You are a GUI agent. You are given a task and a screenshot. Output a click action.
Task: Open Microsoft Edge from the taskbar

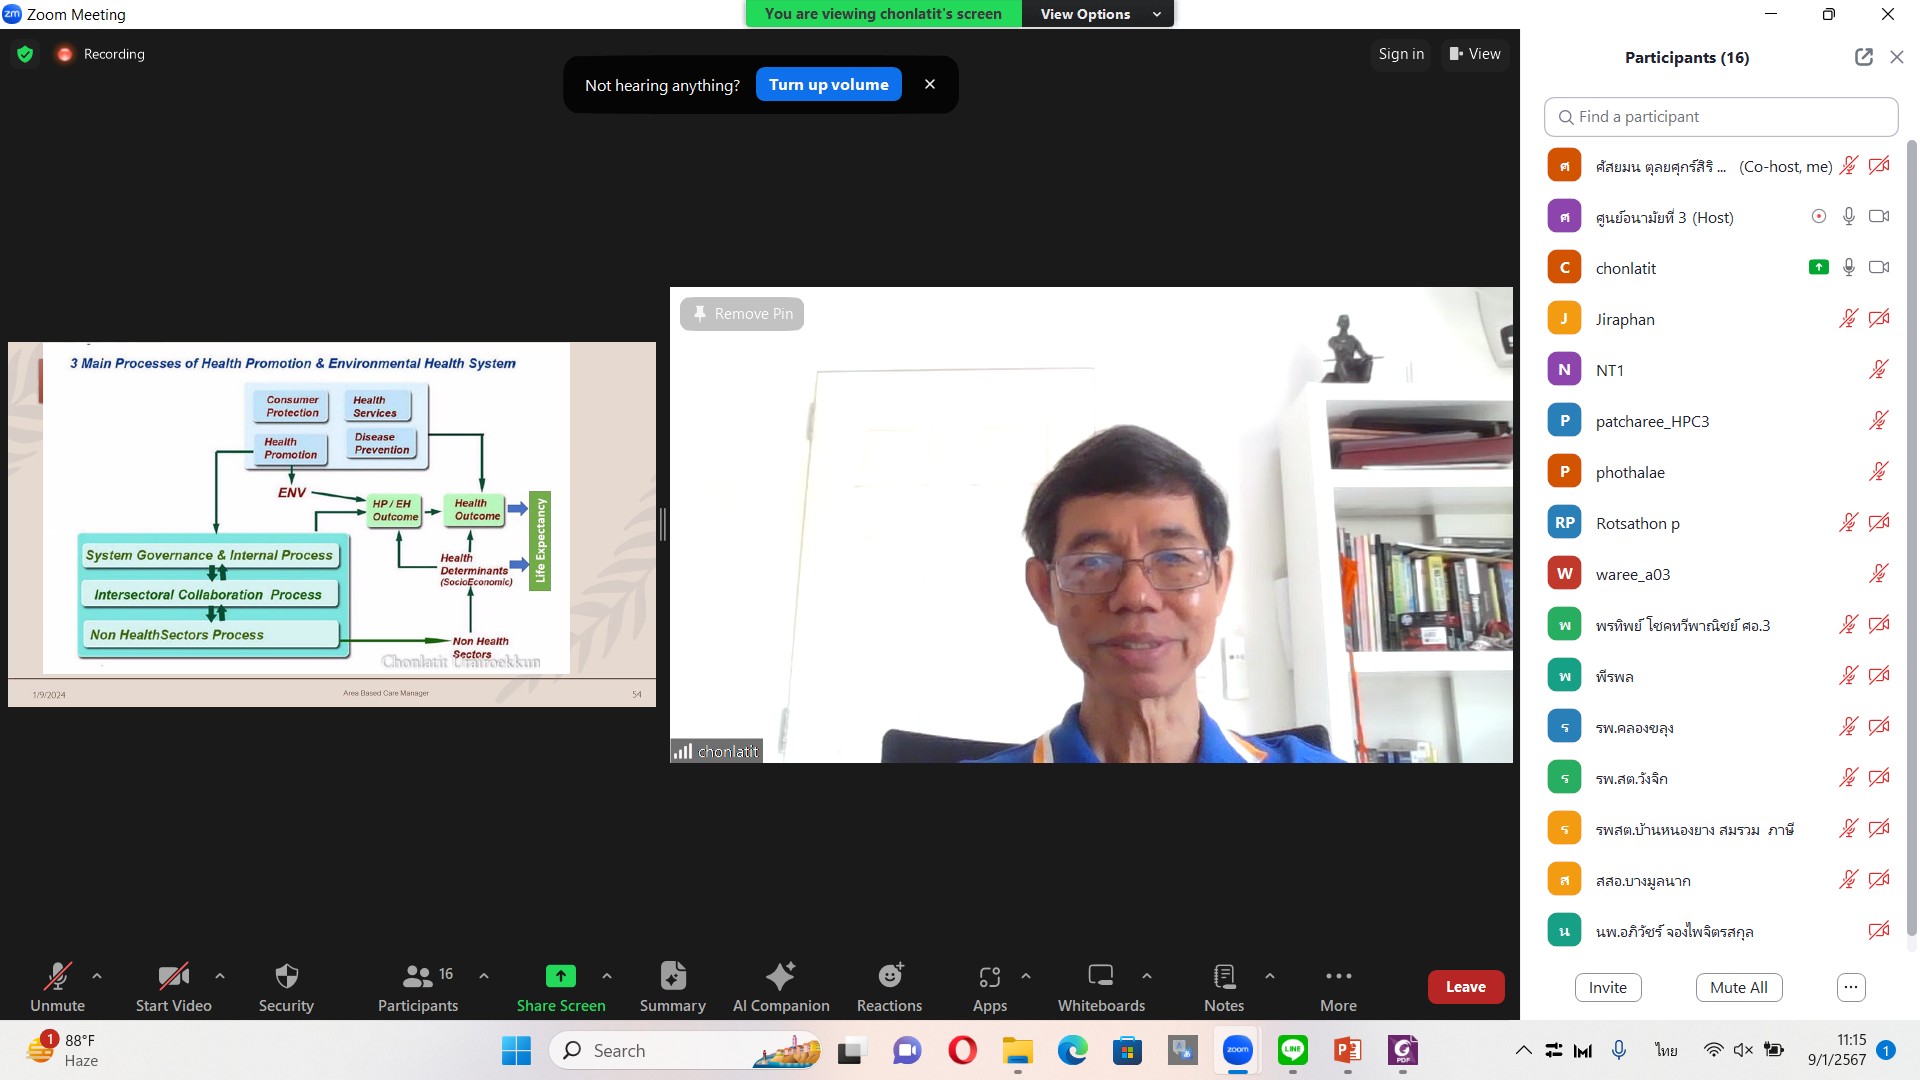pos(1073,1050)
